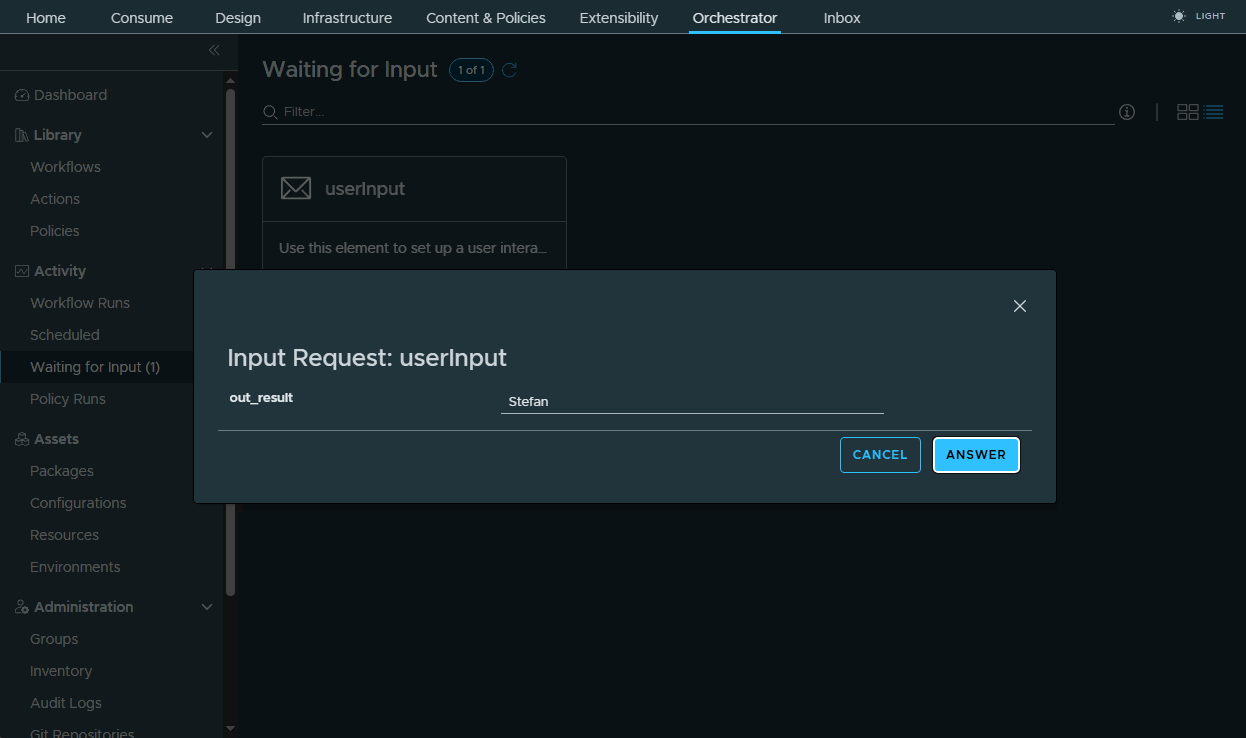Viewport: 1246px width, 738px height.
Task: Switch to card grid view
Action: [1187, 112]
